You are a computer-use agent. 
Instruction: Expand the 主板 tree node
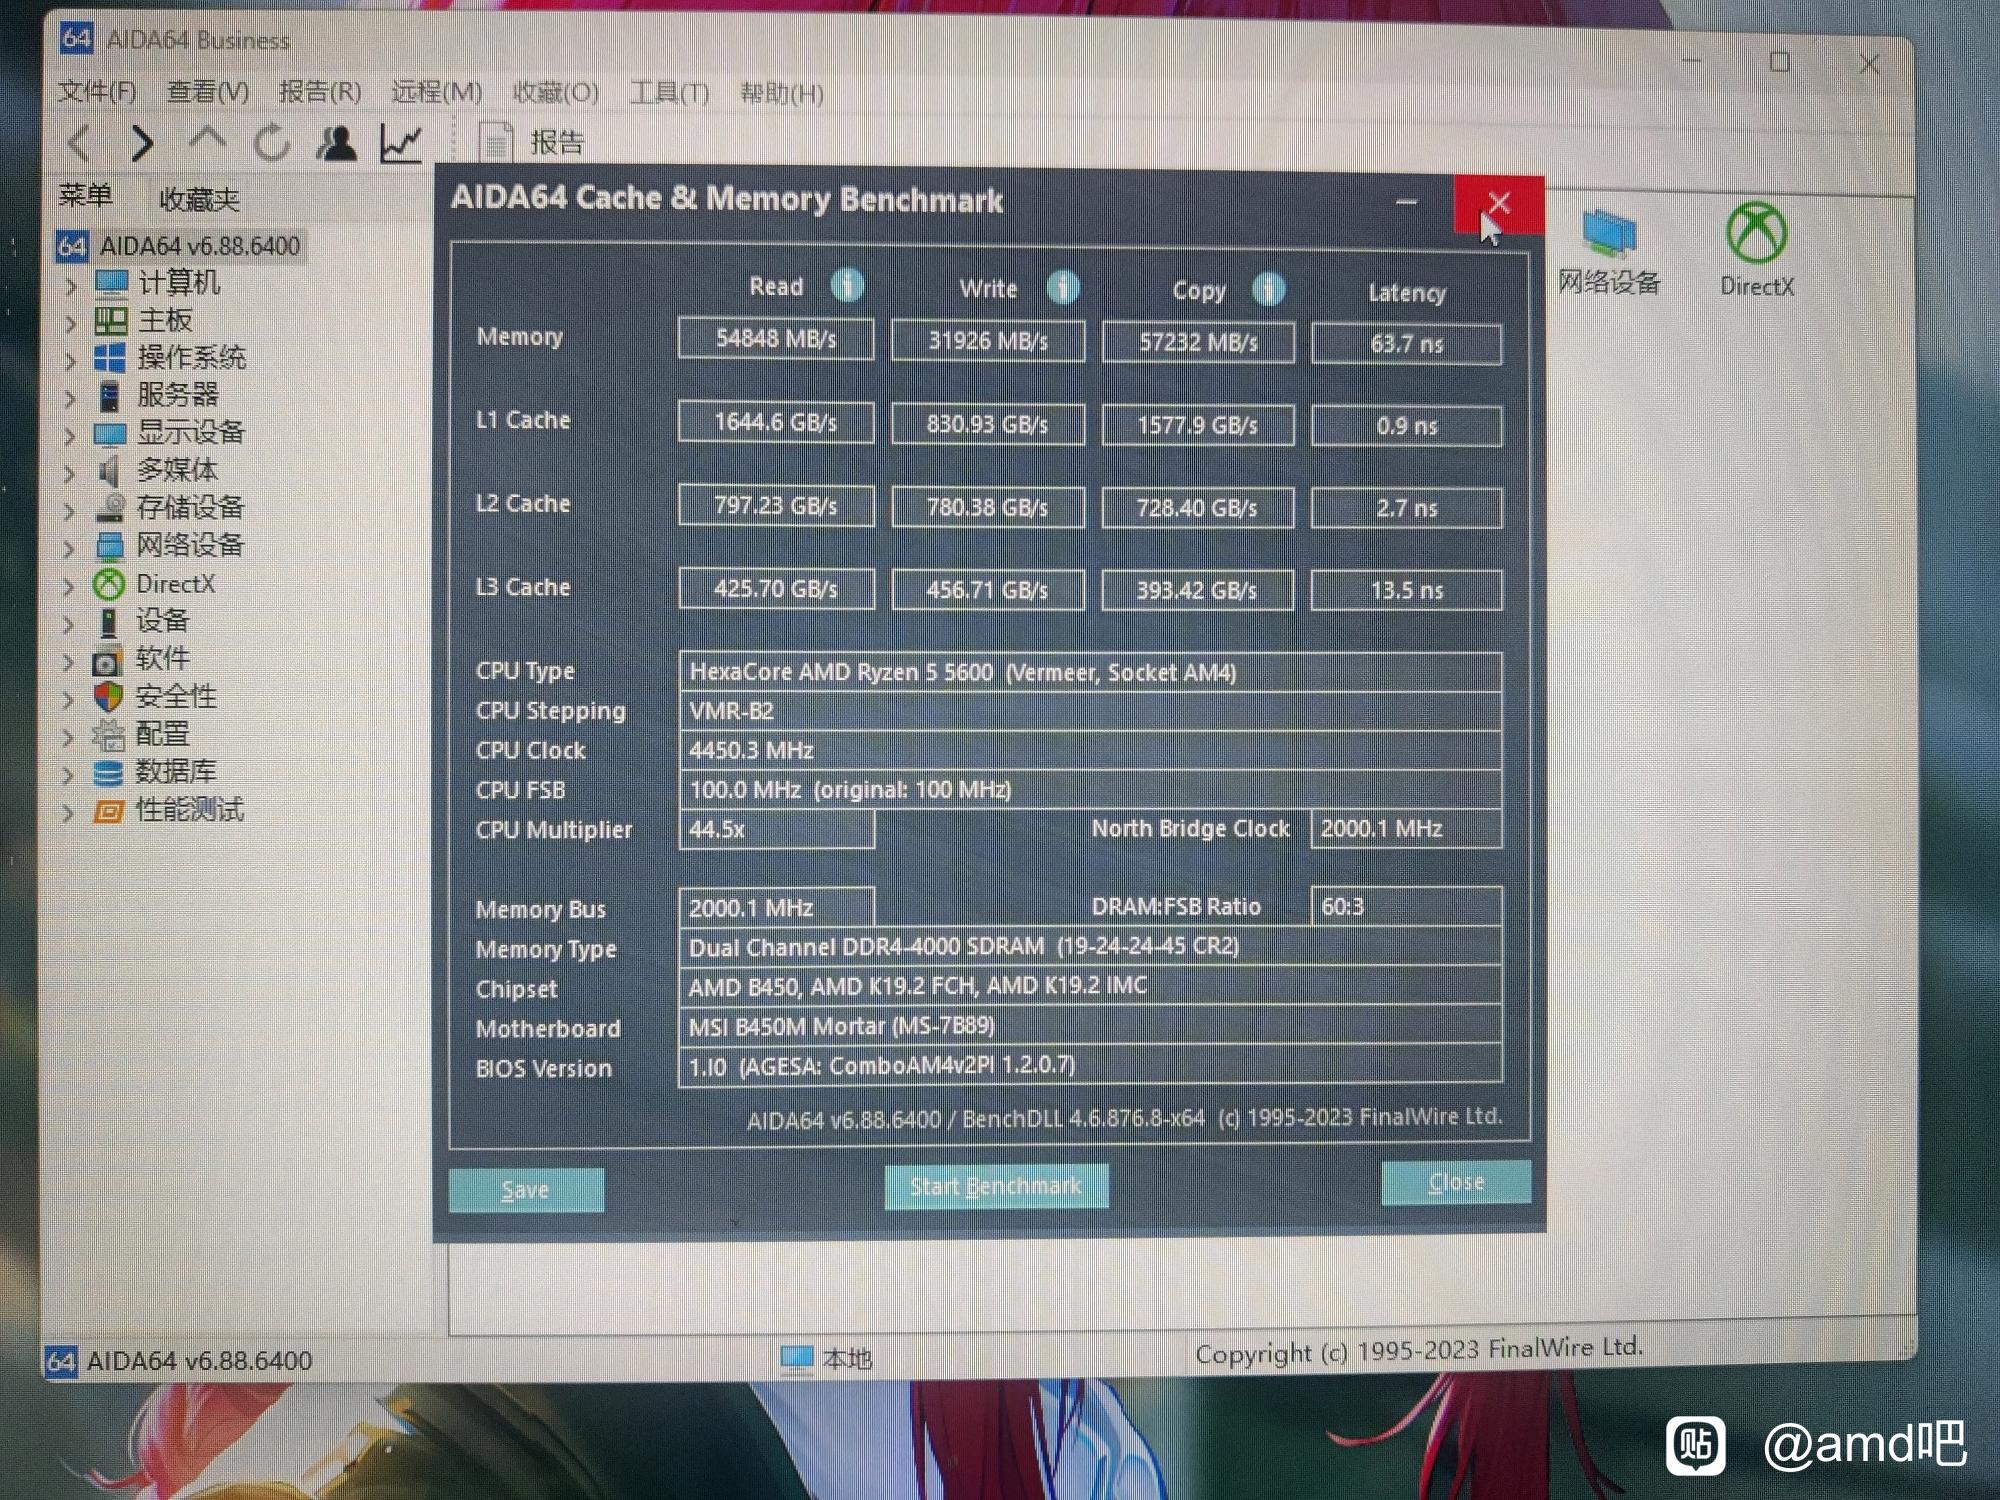coord(70,324)
